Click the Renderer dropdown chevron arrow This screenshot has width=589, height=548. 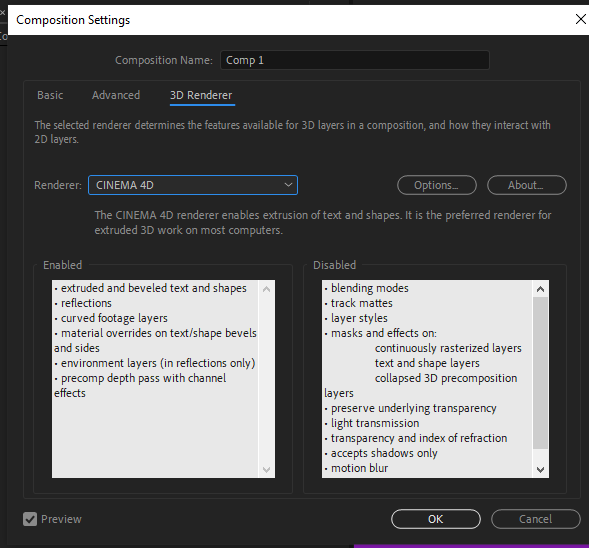click(288, 185)
